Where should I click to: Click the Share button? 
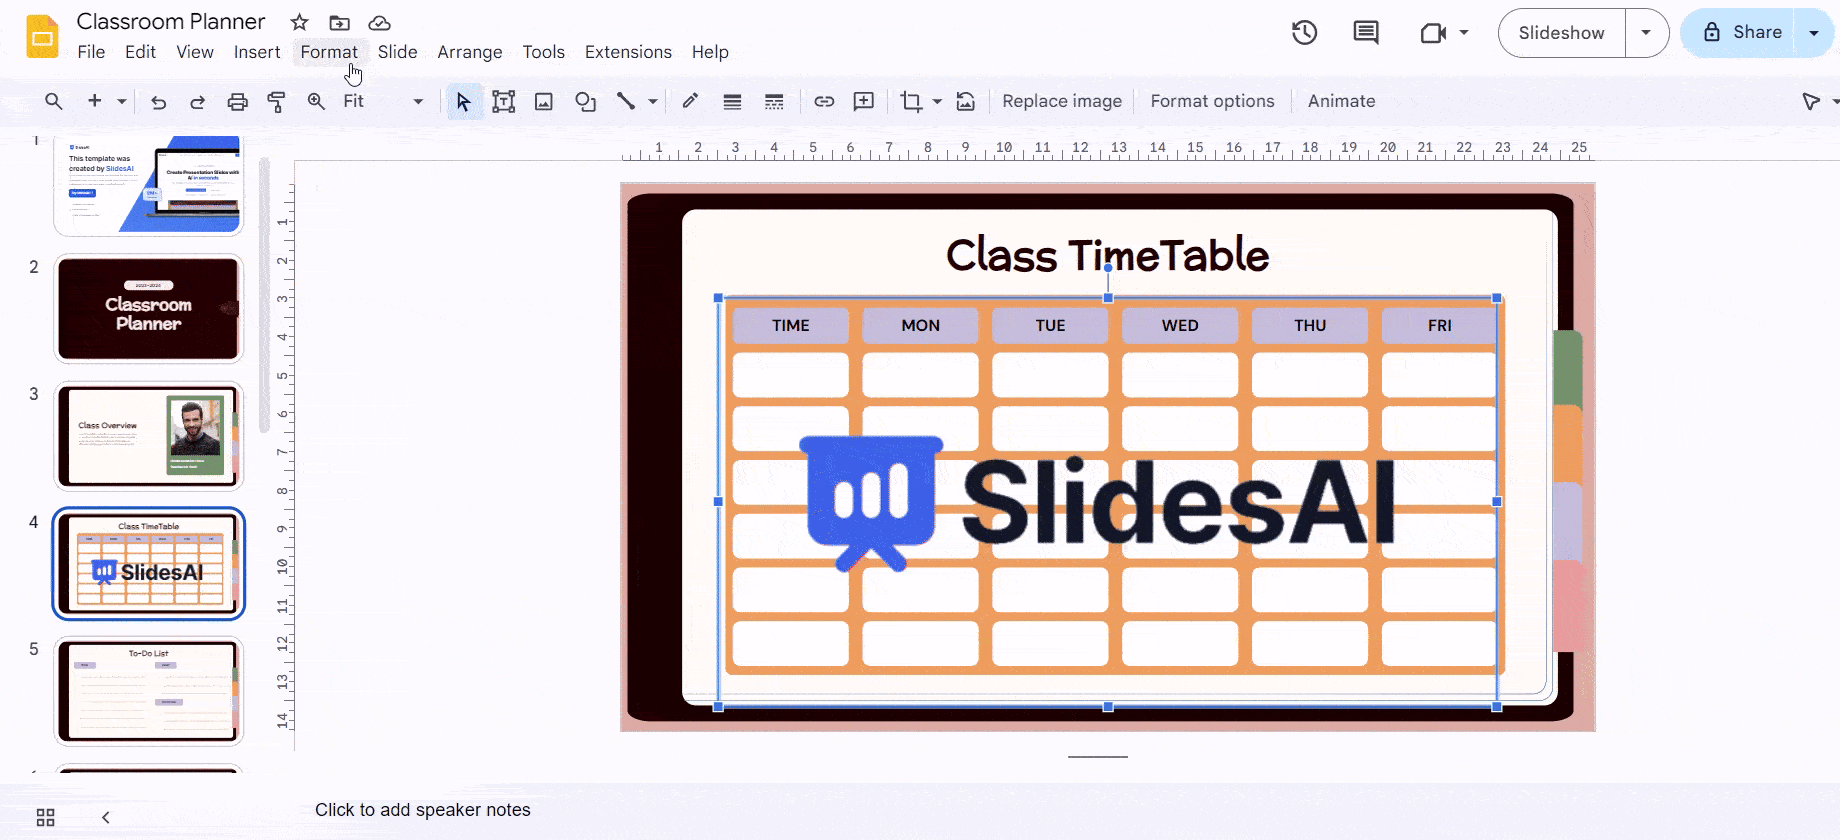(x=1742, y=33)
